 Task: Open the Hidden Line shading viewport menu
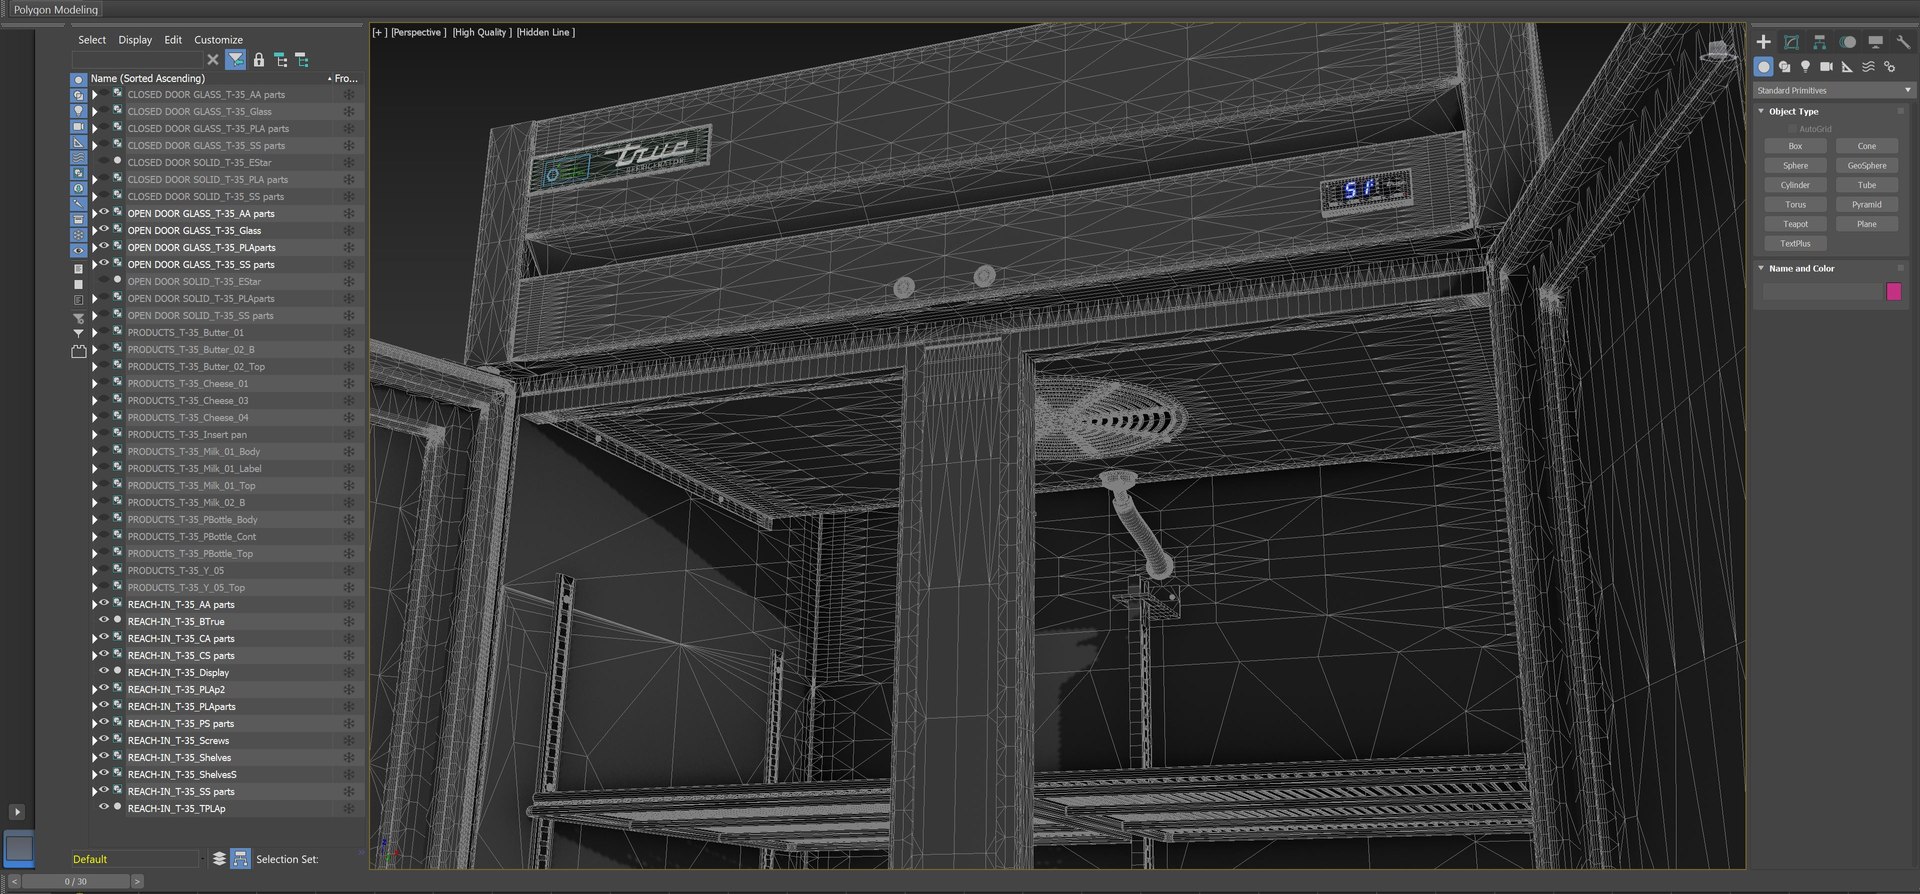pyautogui.click(x=546, y=32)
